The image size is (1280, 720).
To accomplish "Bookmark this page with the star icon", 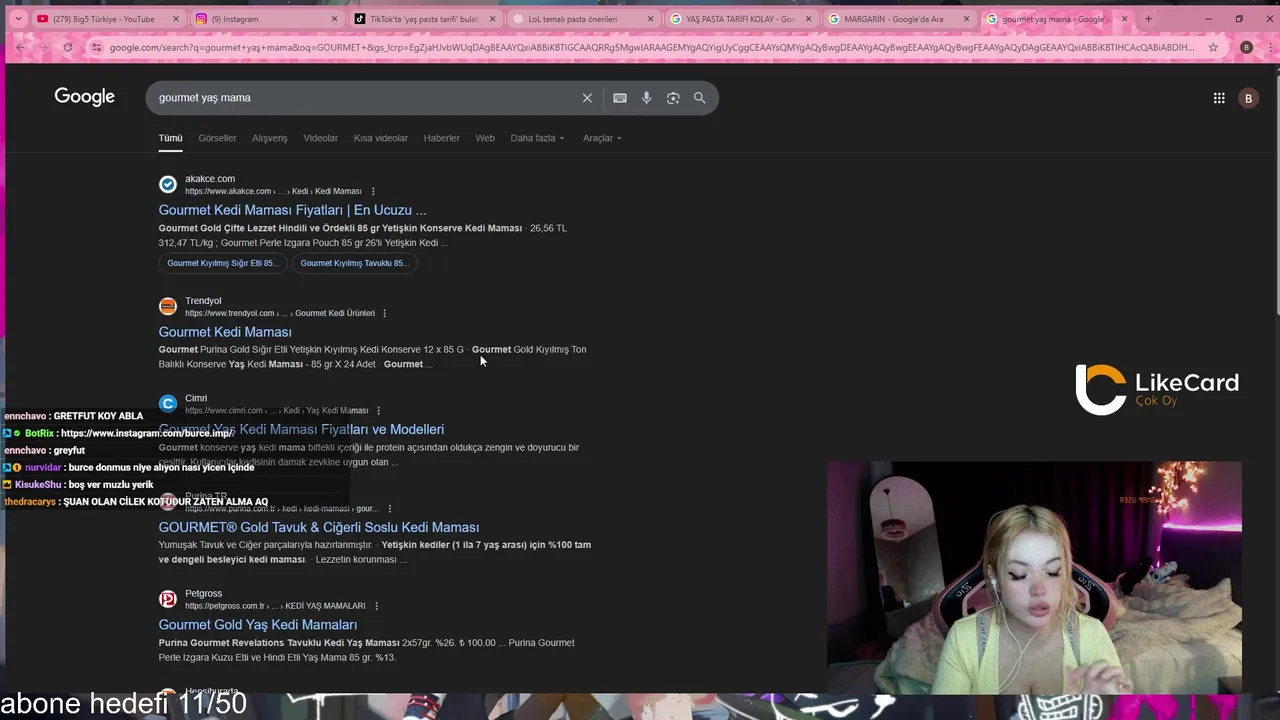I will pyautogui.click(x=1213, y=47).
